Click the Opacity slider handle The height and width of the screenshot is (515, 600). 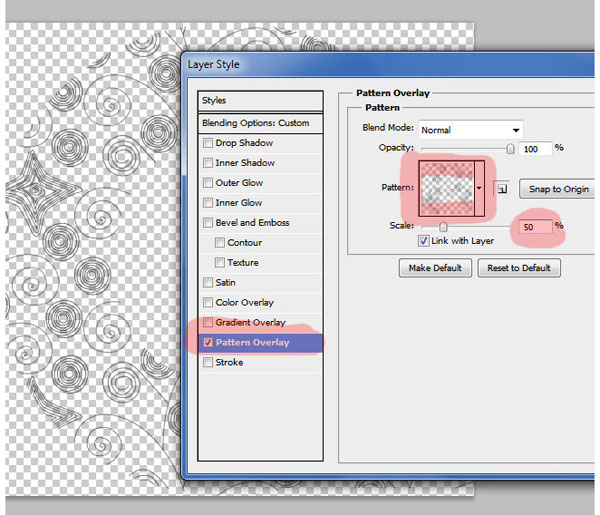pos(510,148)
